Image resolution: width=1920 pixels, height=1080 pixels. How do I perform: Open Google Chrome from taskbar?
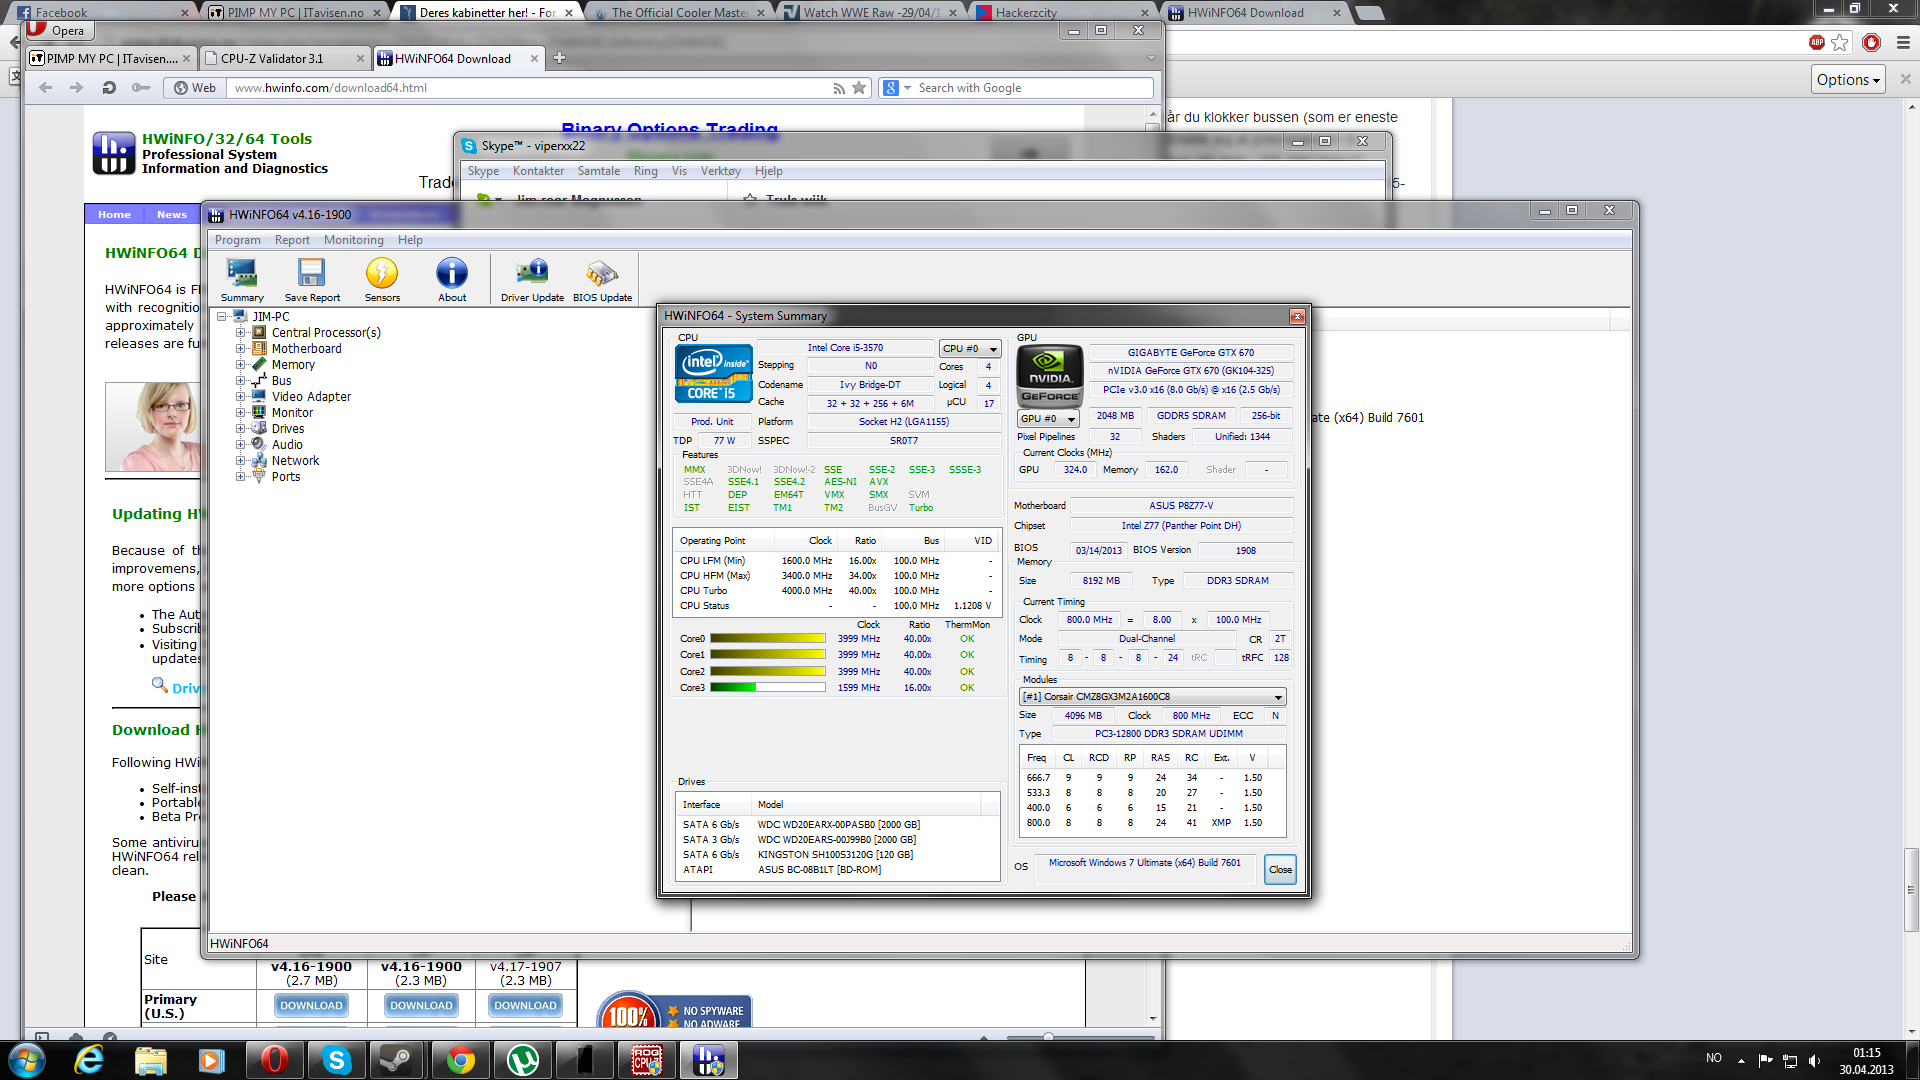pos(460,1060)
